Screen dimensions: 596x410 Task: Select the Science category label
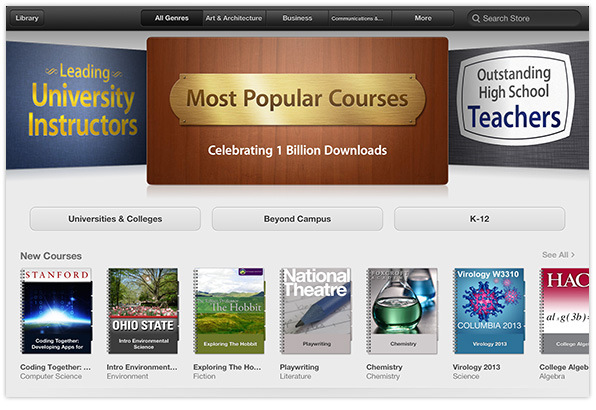466,376
